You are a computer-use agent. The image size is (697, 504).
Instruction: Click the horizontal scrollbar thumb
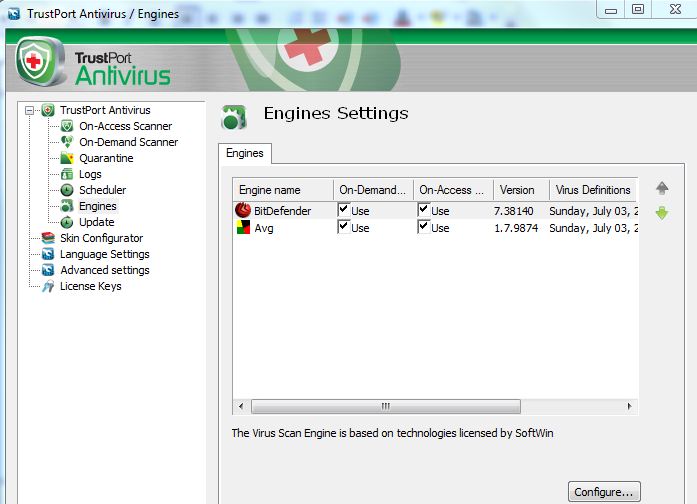click(385, 407)
